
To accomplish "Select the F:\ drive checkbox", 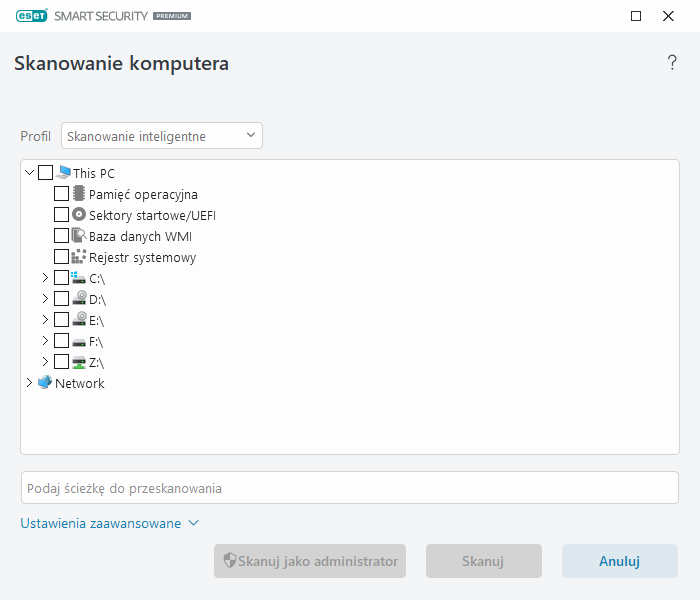I will click(x=61, y=341).
